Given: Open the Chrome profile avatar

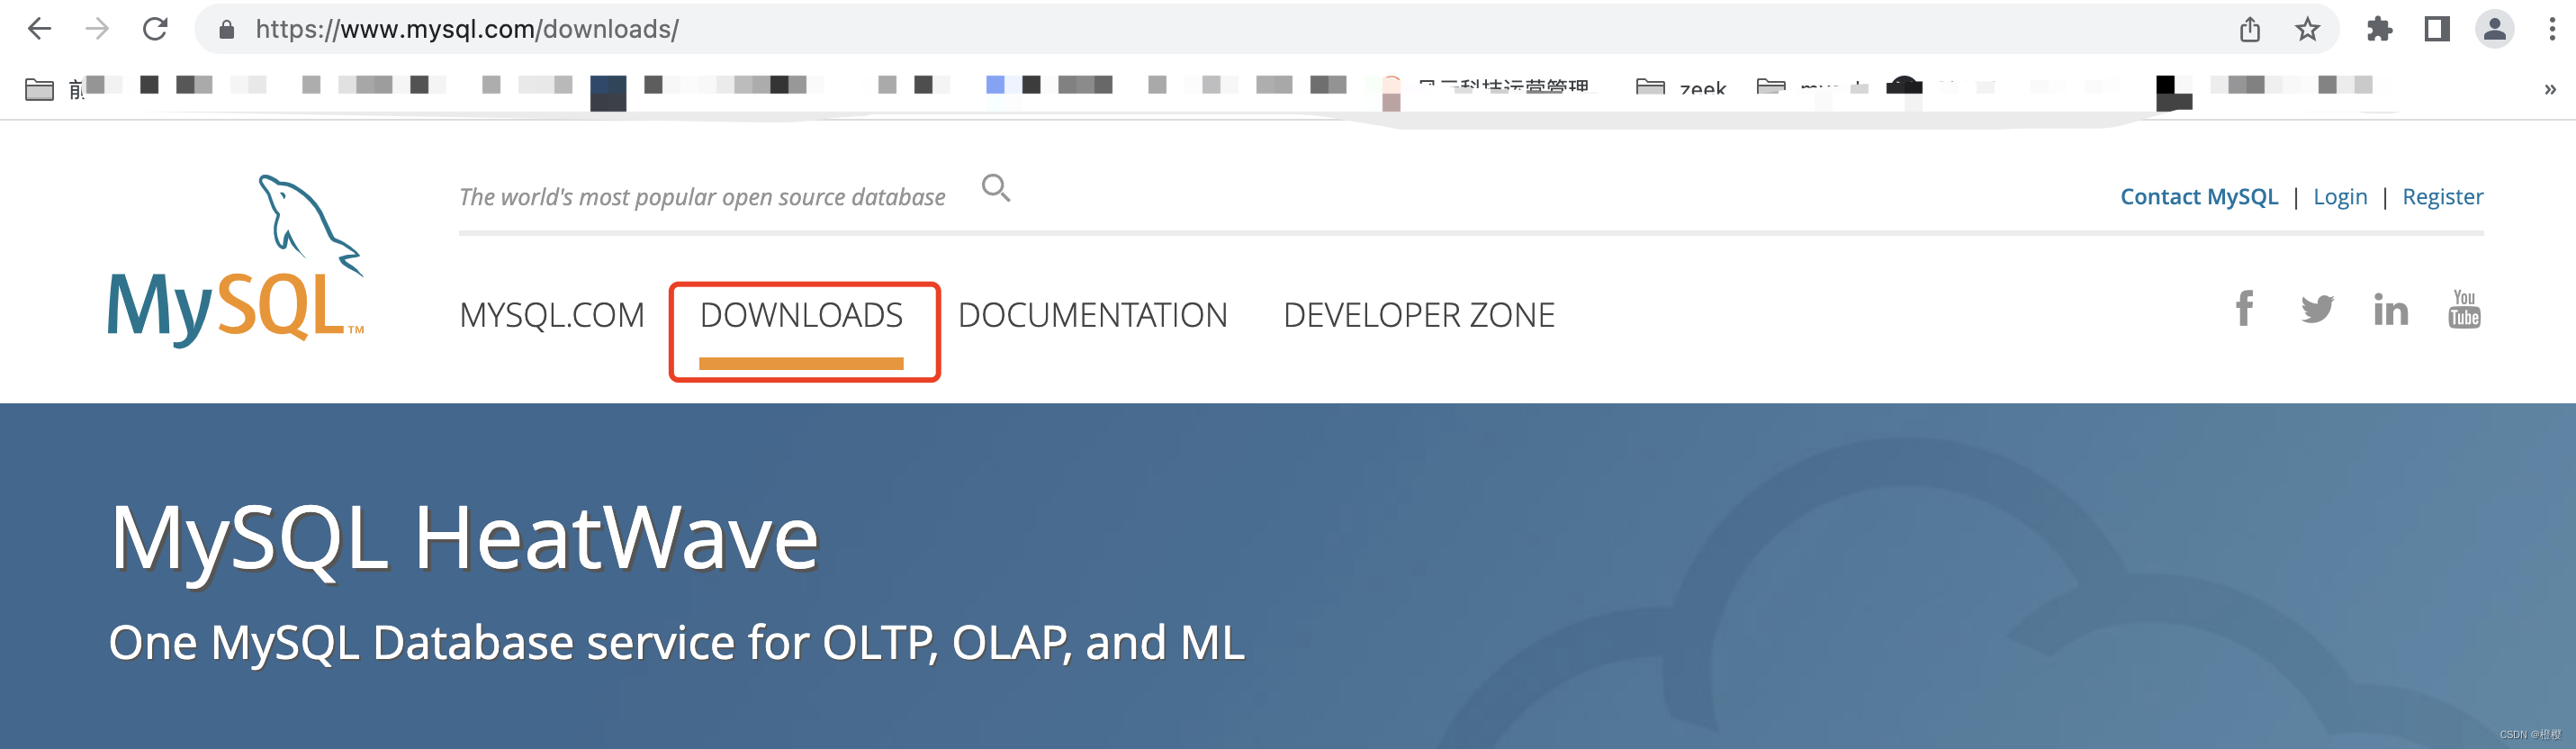Looking at the screenshot, I should (x=2495, y=29).
